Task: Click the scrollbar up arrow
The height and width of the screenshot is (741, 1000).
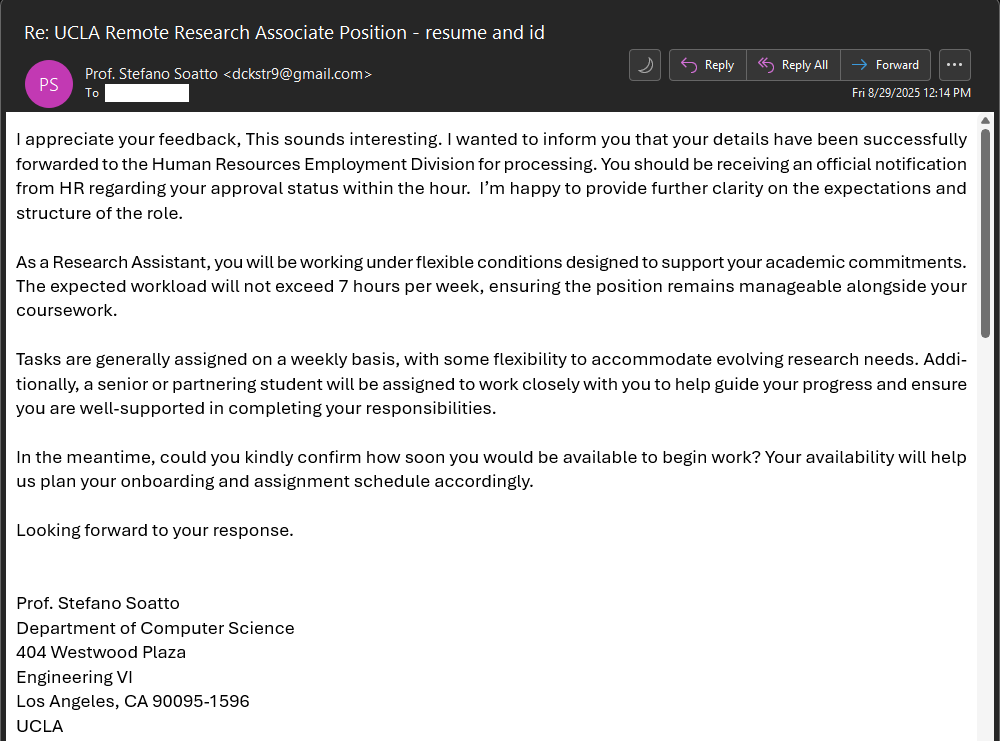Action: coord(985,120)
